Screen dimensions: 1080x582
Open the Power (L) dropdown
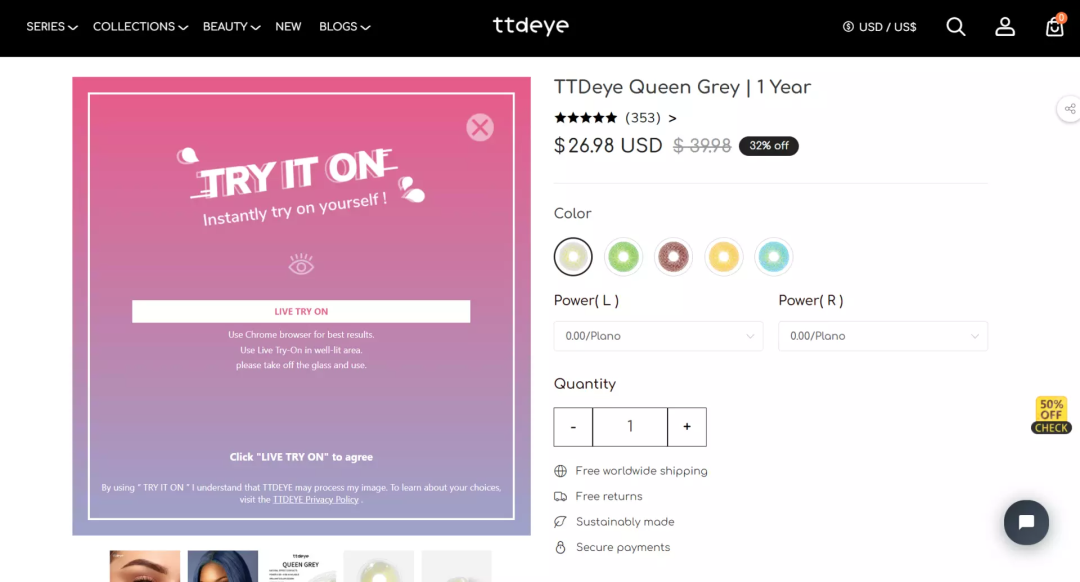658,336
